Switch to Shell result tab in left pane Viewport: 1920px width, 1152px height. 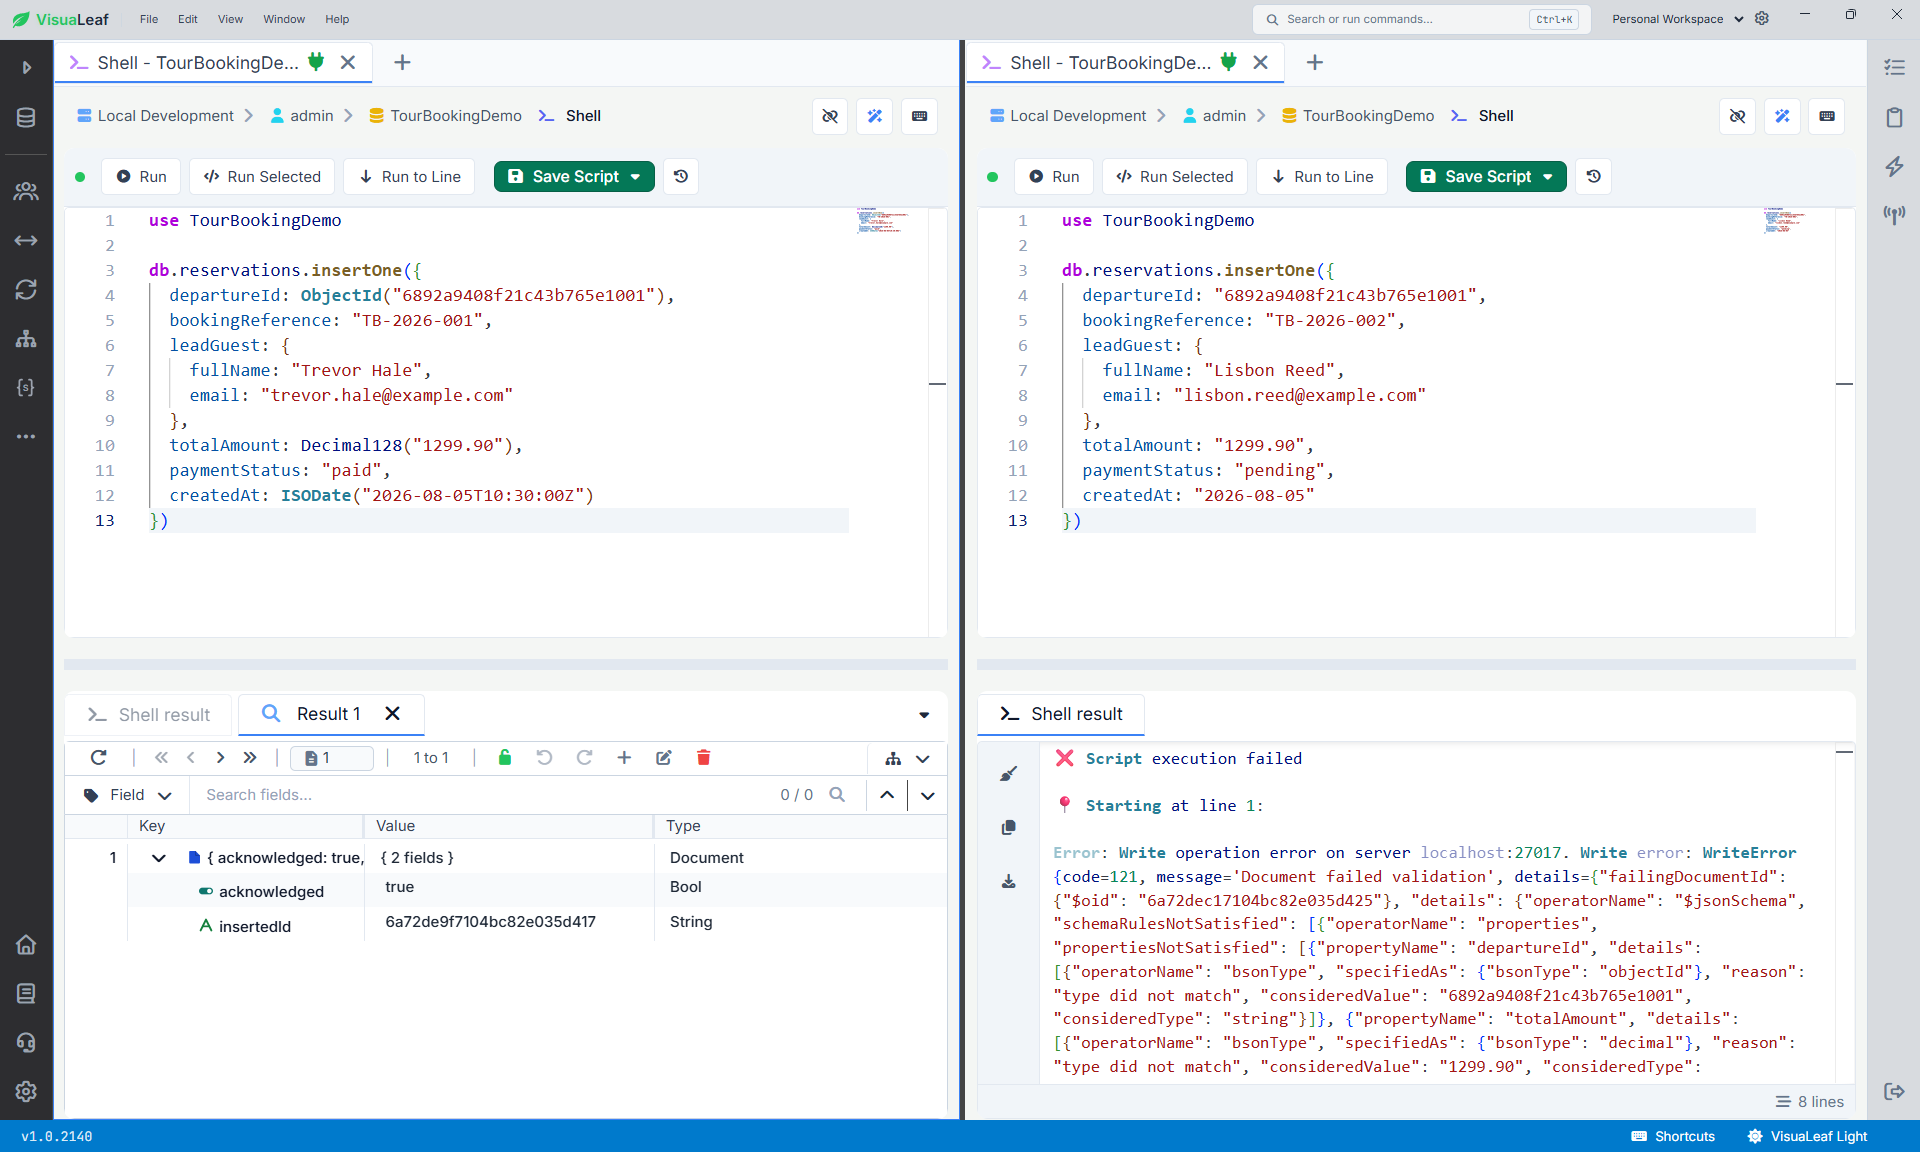tap(149, 715)
